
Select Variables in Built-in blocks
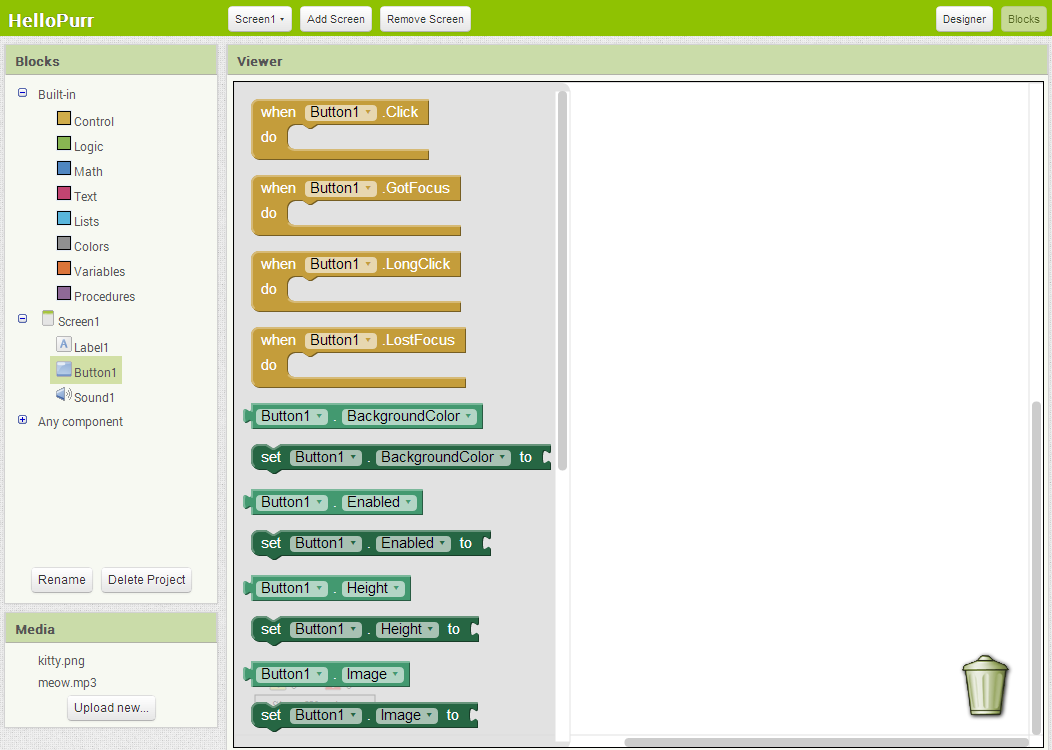point(99,272)
